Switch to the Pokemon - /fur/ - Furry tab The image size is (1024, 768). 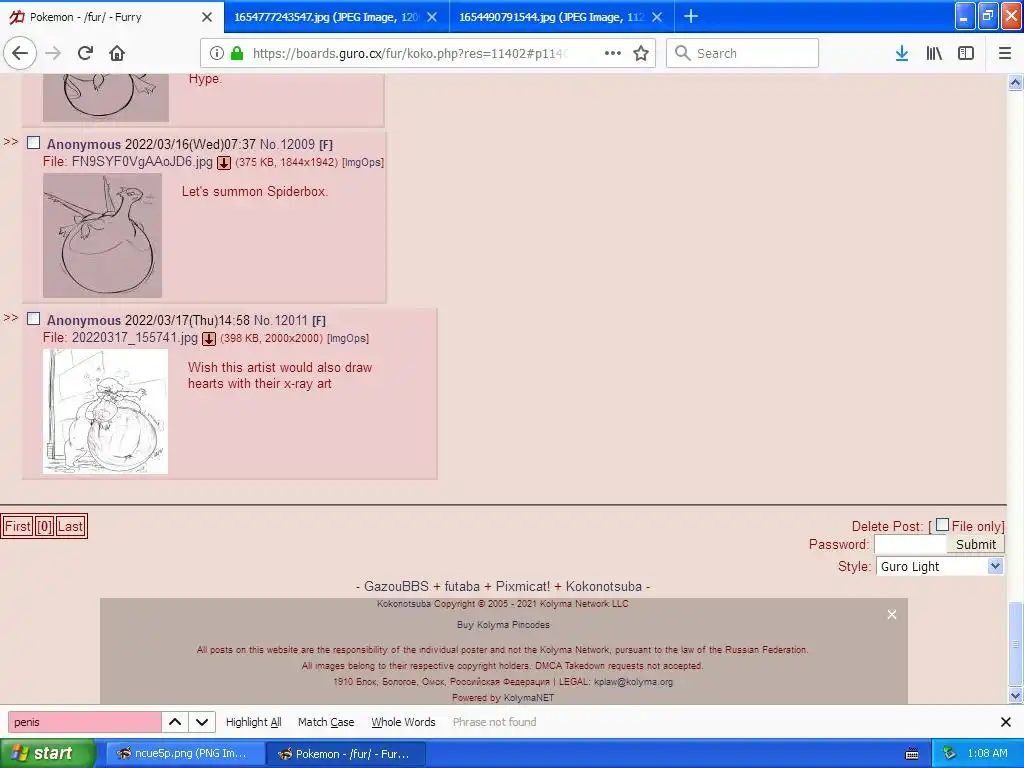click(x=111, y=17)
